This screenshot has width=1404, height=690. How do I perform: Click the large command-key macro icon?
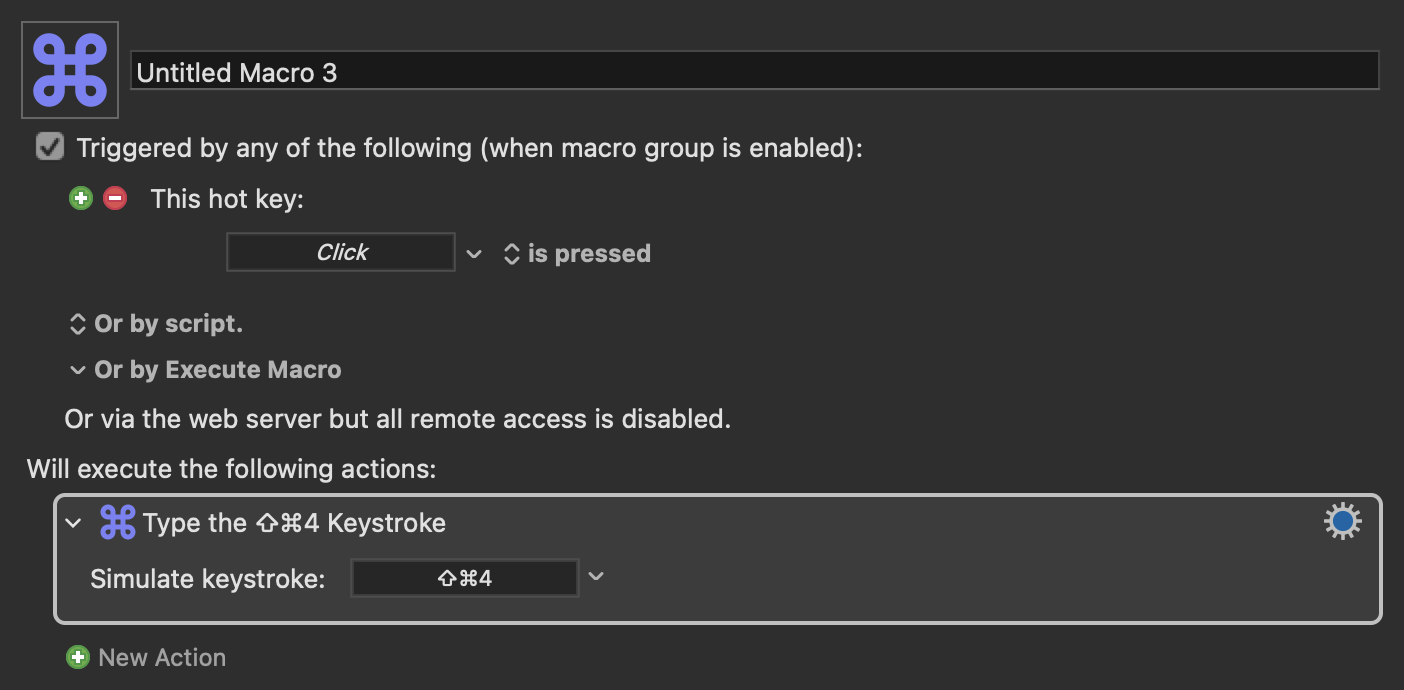(70, 70)
